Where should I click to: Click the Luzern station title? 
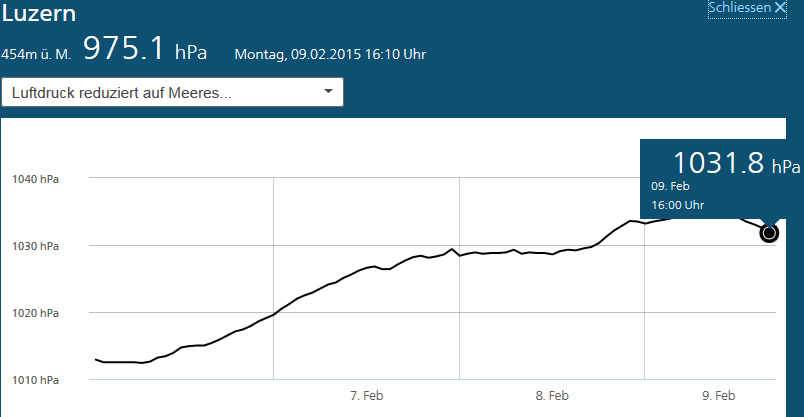(x=39, y=15)
